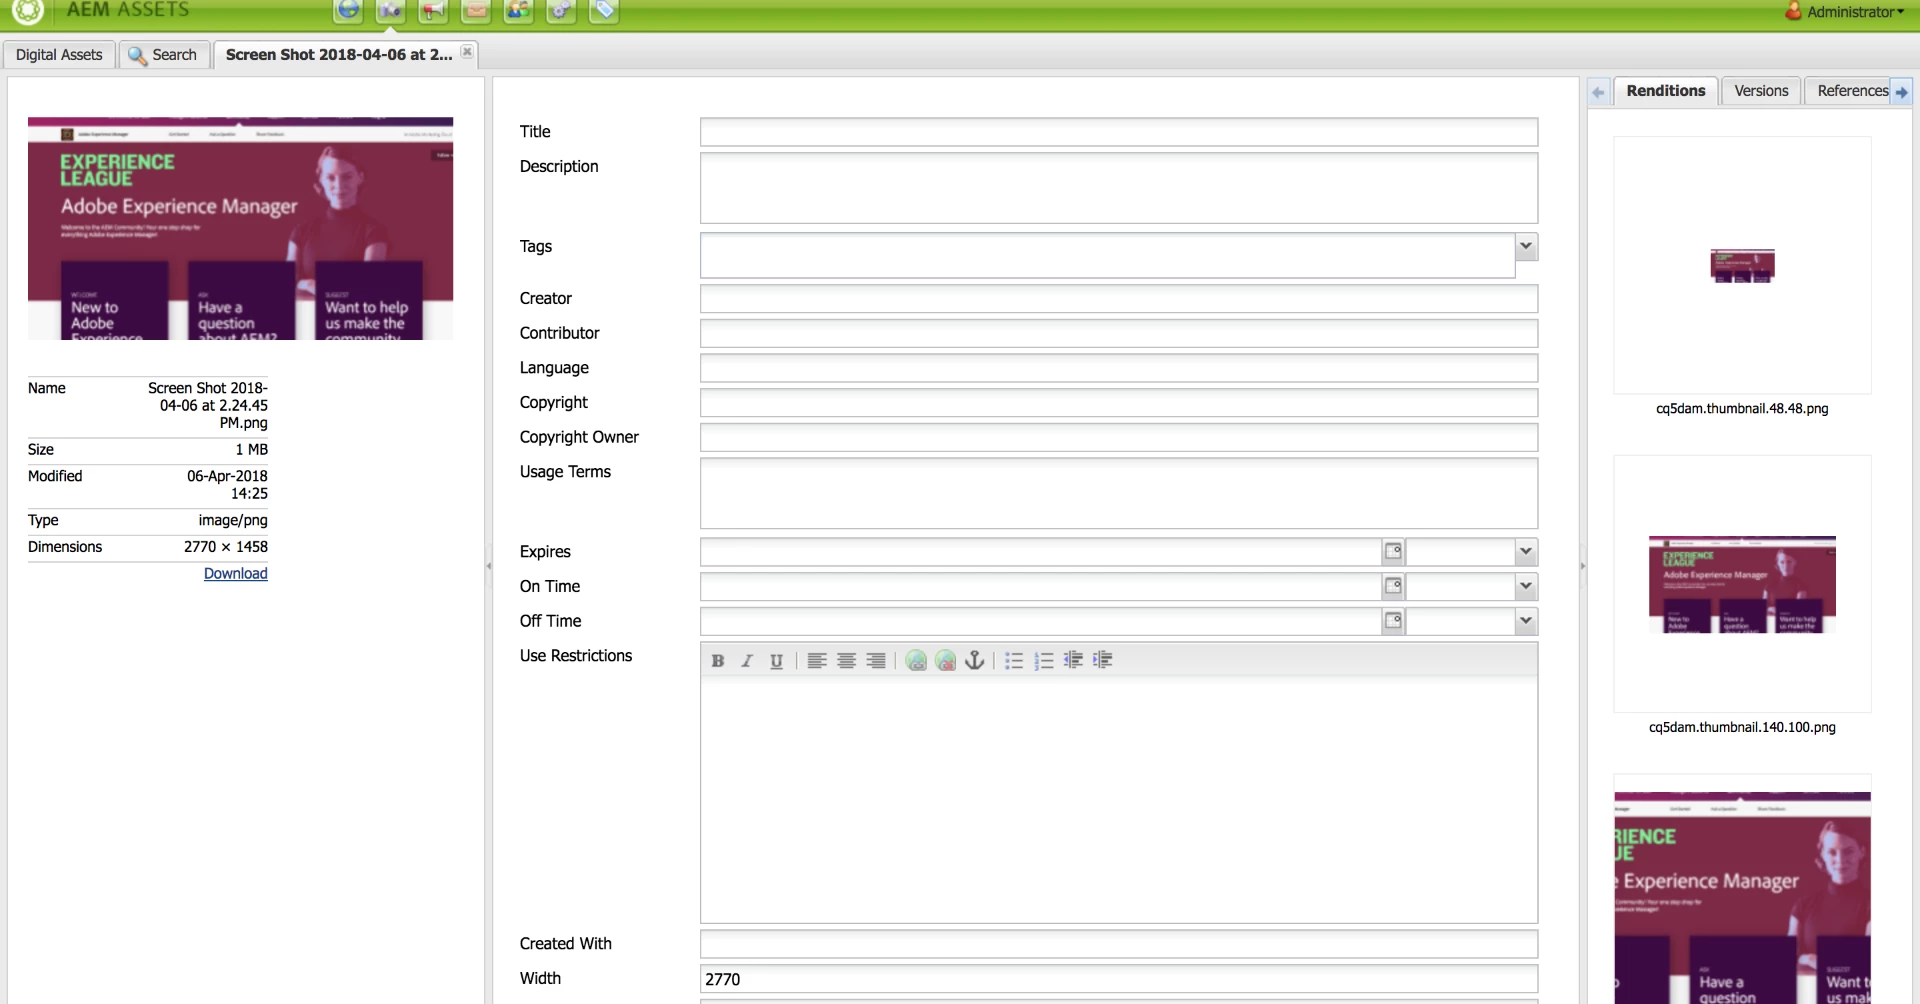The image size is (1920, 1004).
Task: Click into the Use Restrictions text body
Action: coord(1118,800)
